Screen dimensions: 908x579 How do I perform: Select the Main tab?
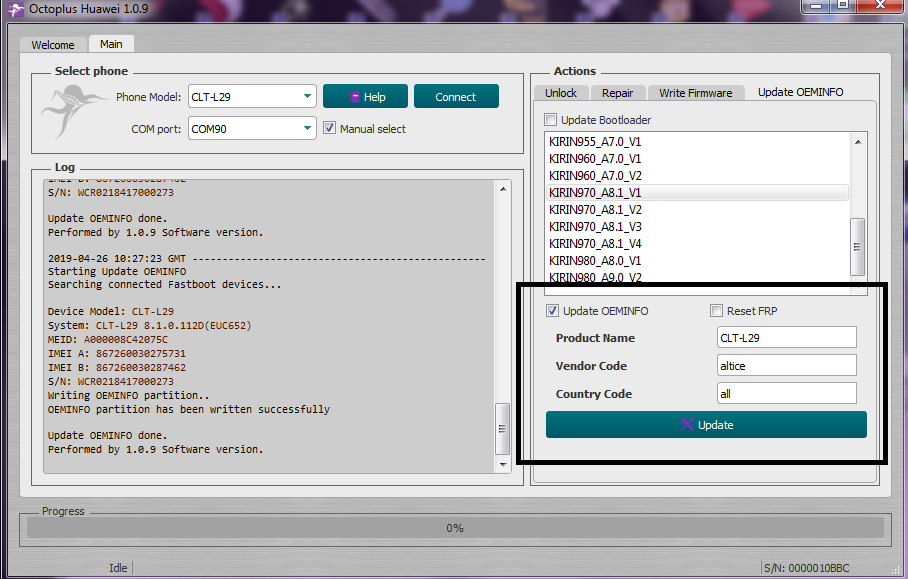click(x=111, y=44)
